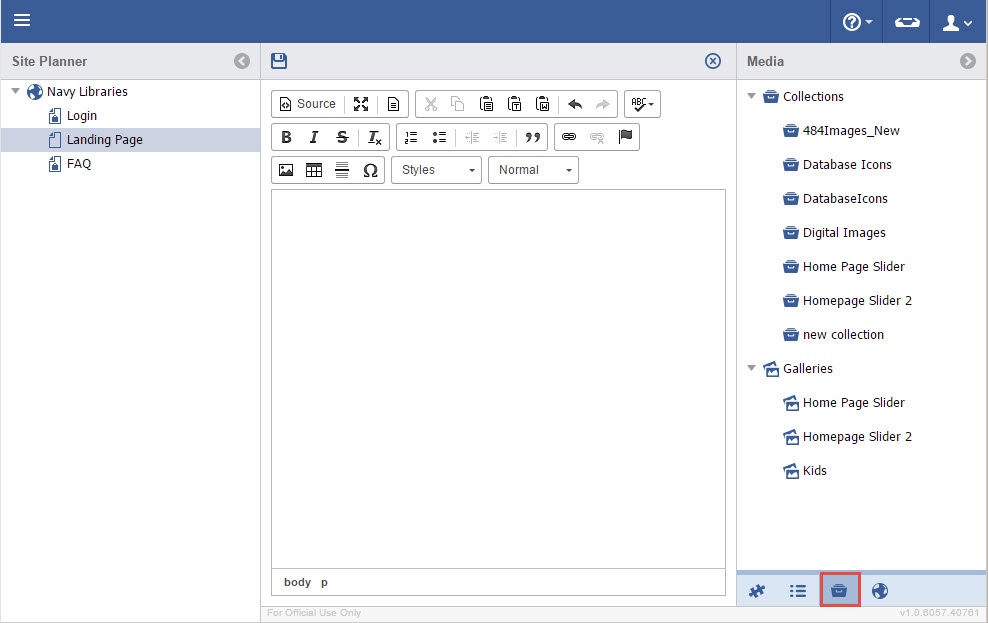Screen dimensions: 988x623
Task: Maximize the editor using the expand icon
Action: click(x=361, y=104)
